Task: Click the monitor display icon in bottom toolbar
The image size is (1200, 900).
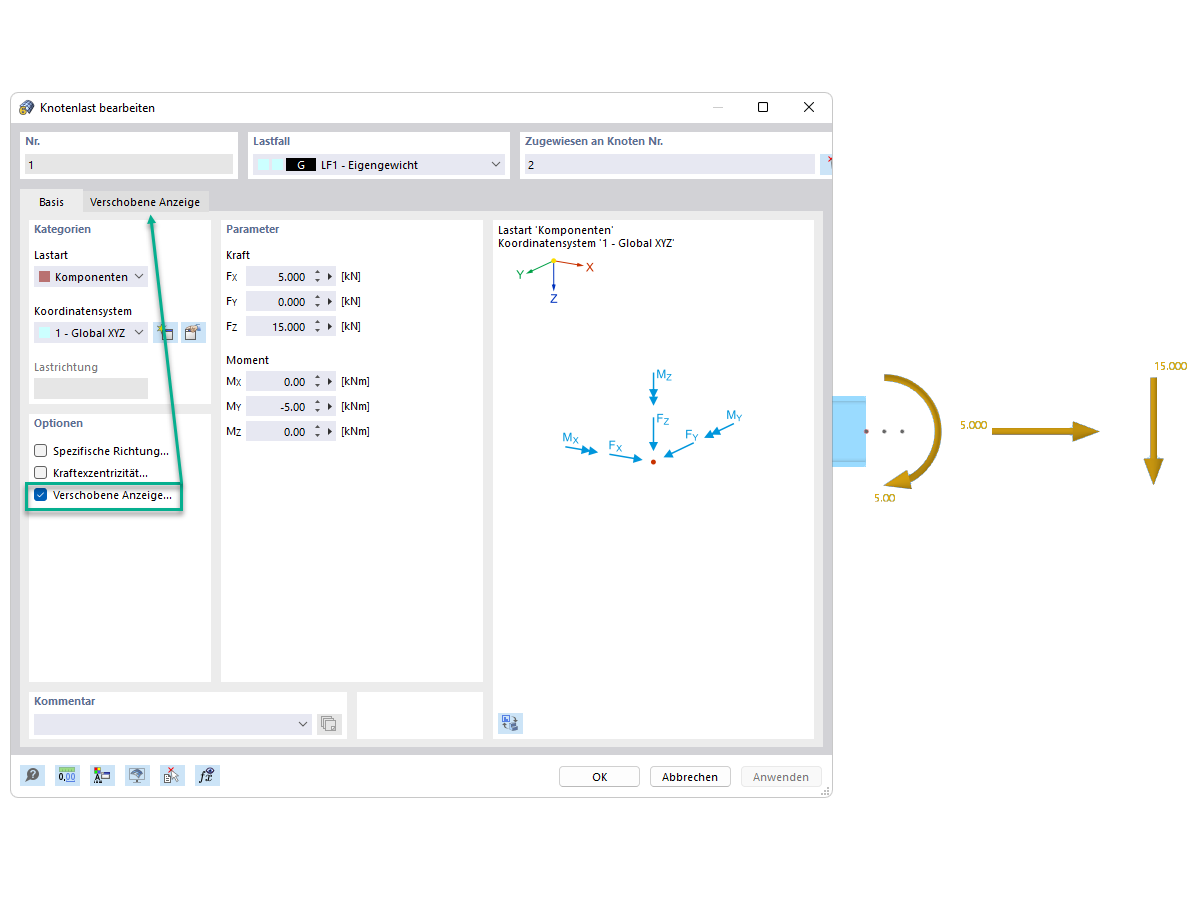Action: tap(137, 775)
